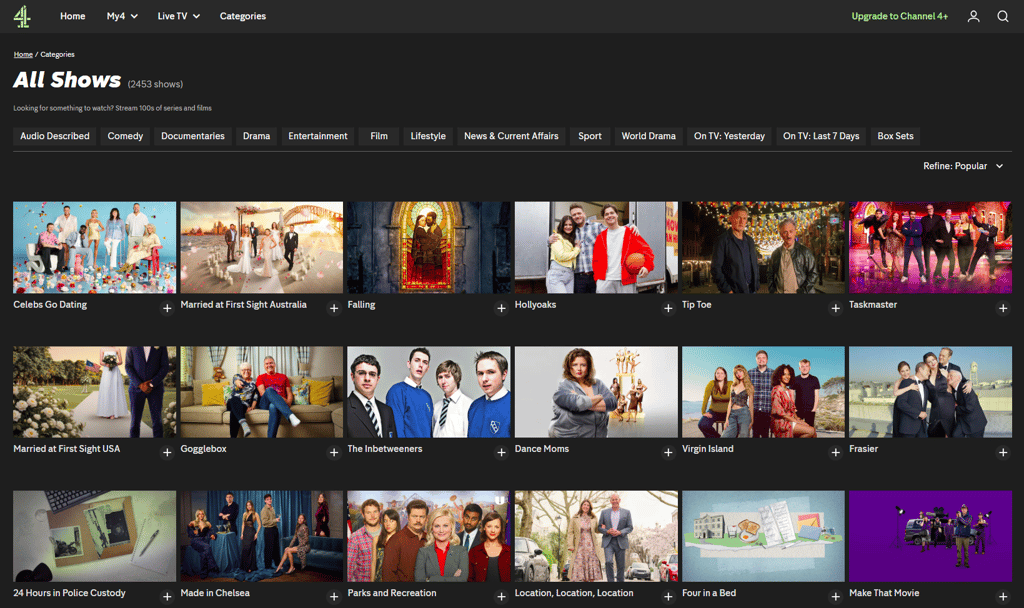Click the Four in a Bed title text
1024x608 pixels.
[x=709, y=593]
